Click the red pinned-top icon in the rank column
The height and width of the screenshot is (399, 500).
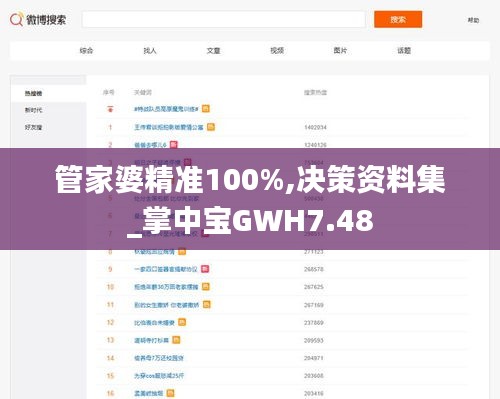tap(110, 109)
